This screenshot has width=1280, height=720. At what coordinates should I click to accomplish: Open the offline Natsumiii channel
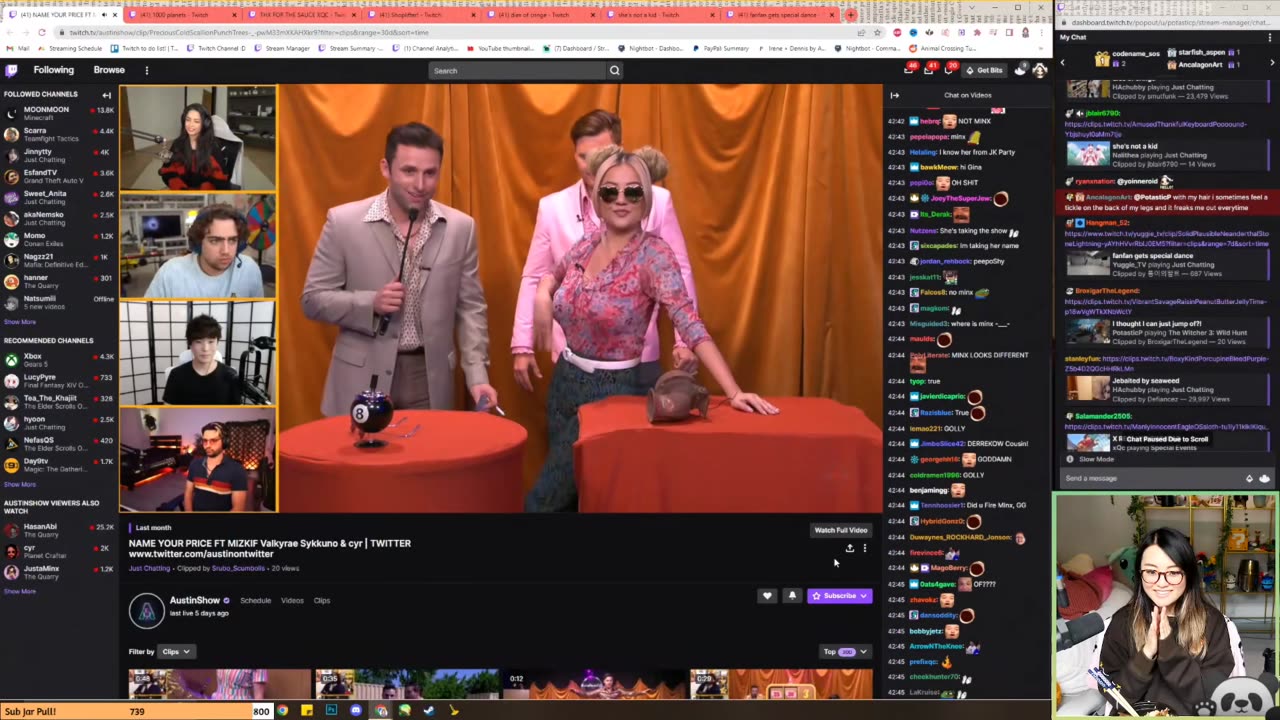pos(58,302)
